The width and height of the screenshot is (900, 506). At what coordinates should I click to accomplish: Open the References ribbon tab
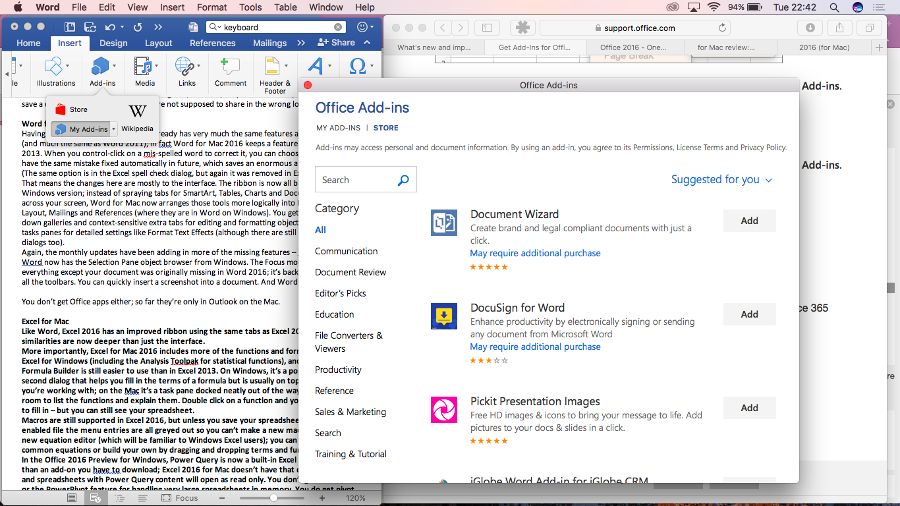pyautogui.click(x=212, y=42)
